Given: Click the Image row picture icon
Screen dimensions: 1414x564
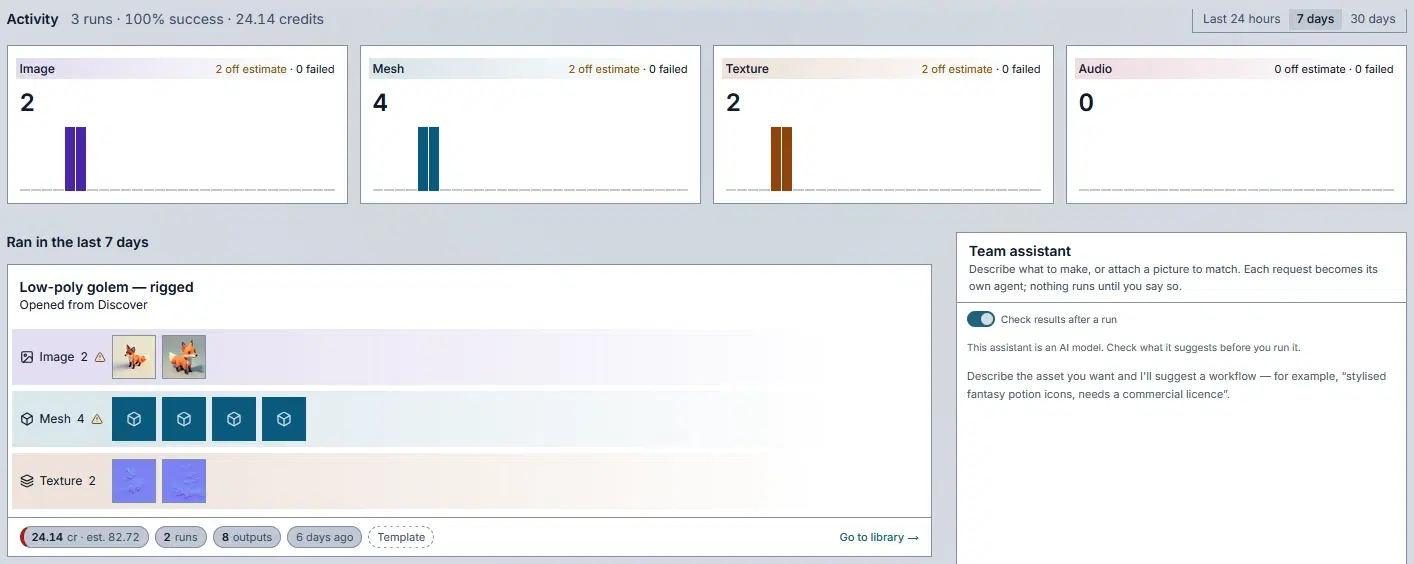Looking at the screenshot, I should pyautogui.click(x=27, y=357).
